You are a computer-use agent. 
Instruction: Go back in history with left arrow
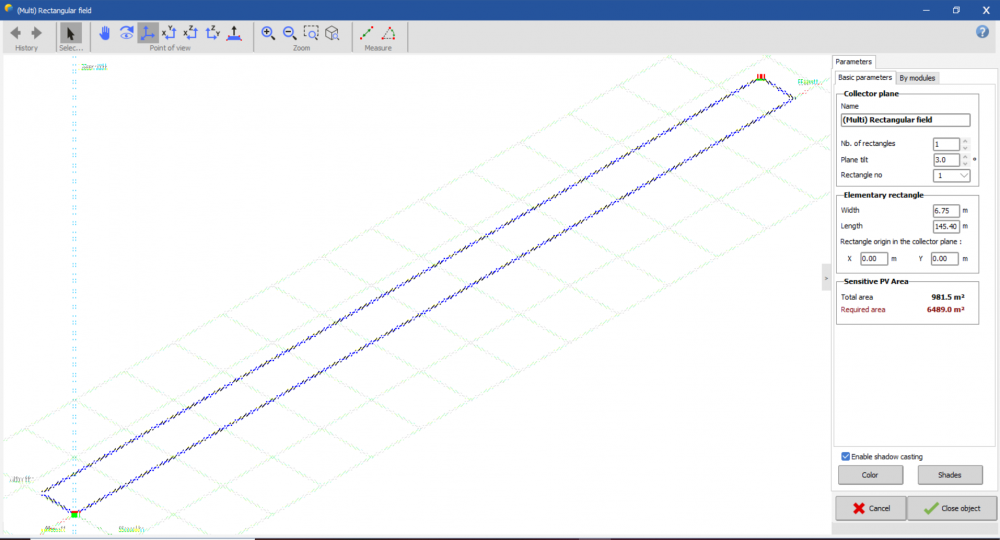point(16,33)
